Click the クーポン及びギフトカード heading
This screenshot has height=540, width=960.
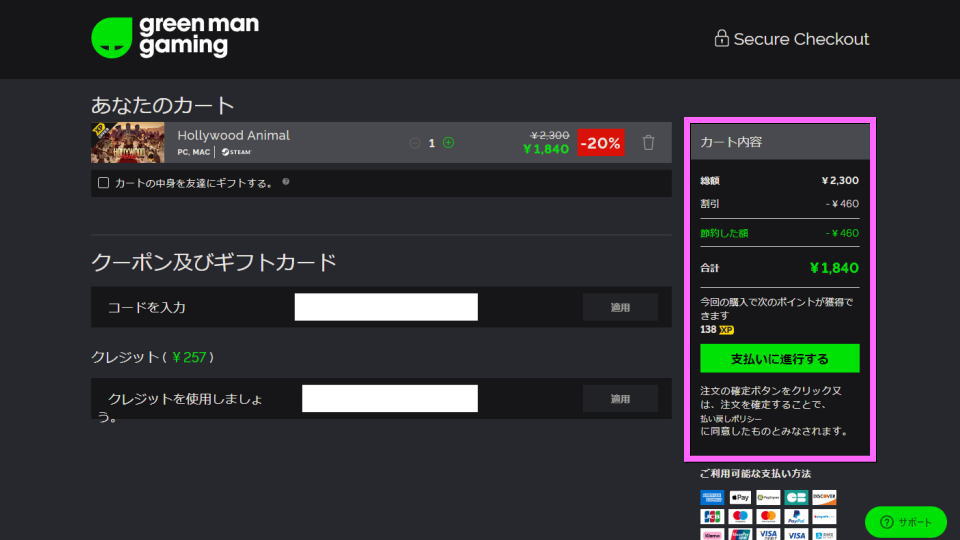(x=214, y=262)
